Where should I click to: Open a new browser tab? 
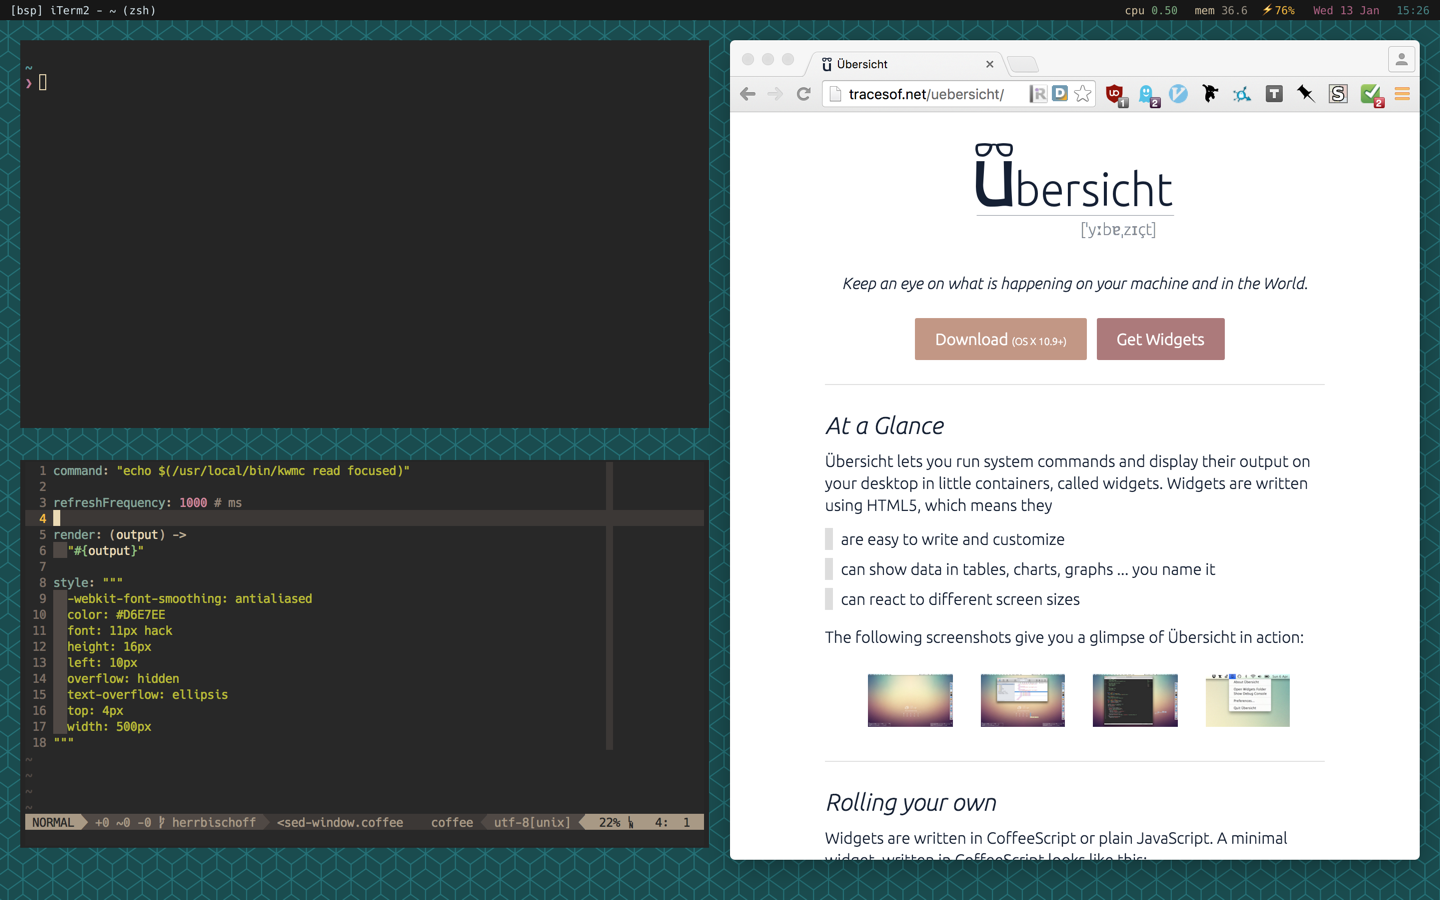(1022, 65)
